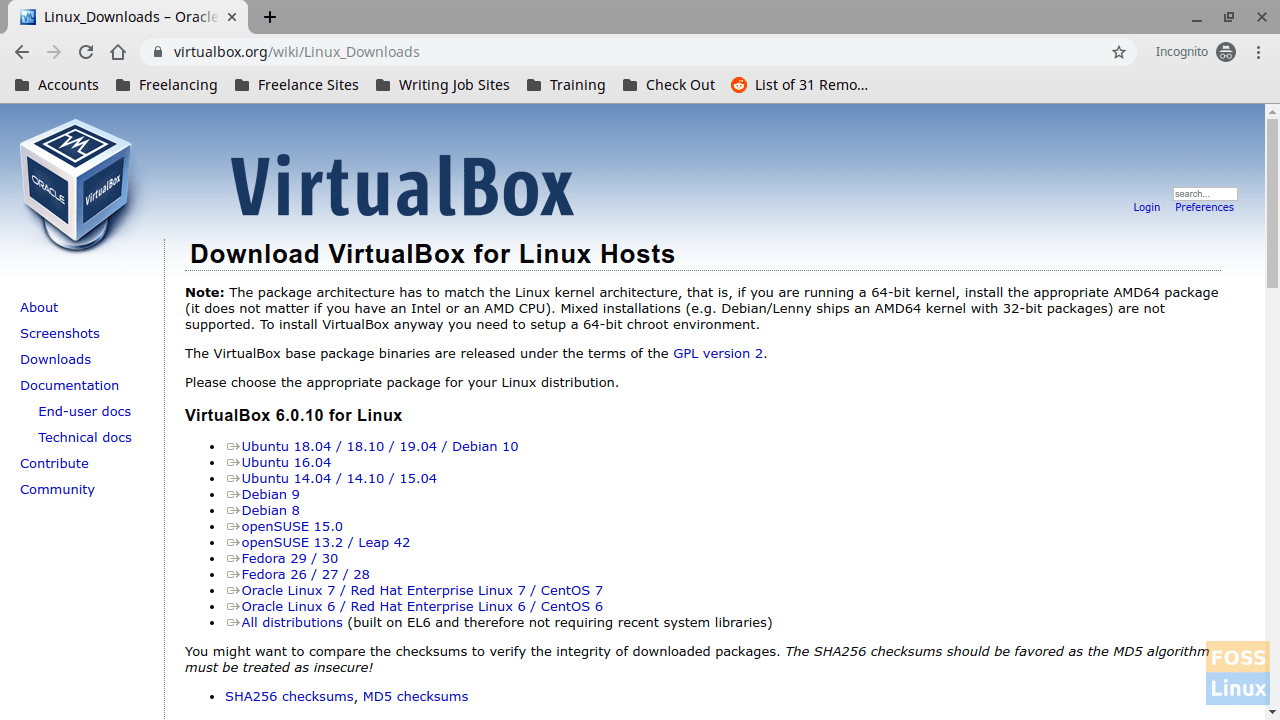The image size is (1280, 720).
Task: Download Oracle Linux 6 / CentOS 6 package
Action: coord(414,606)
